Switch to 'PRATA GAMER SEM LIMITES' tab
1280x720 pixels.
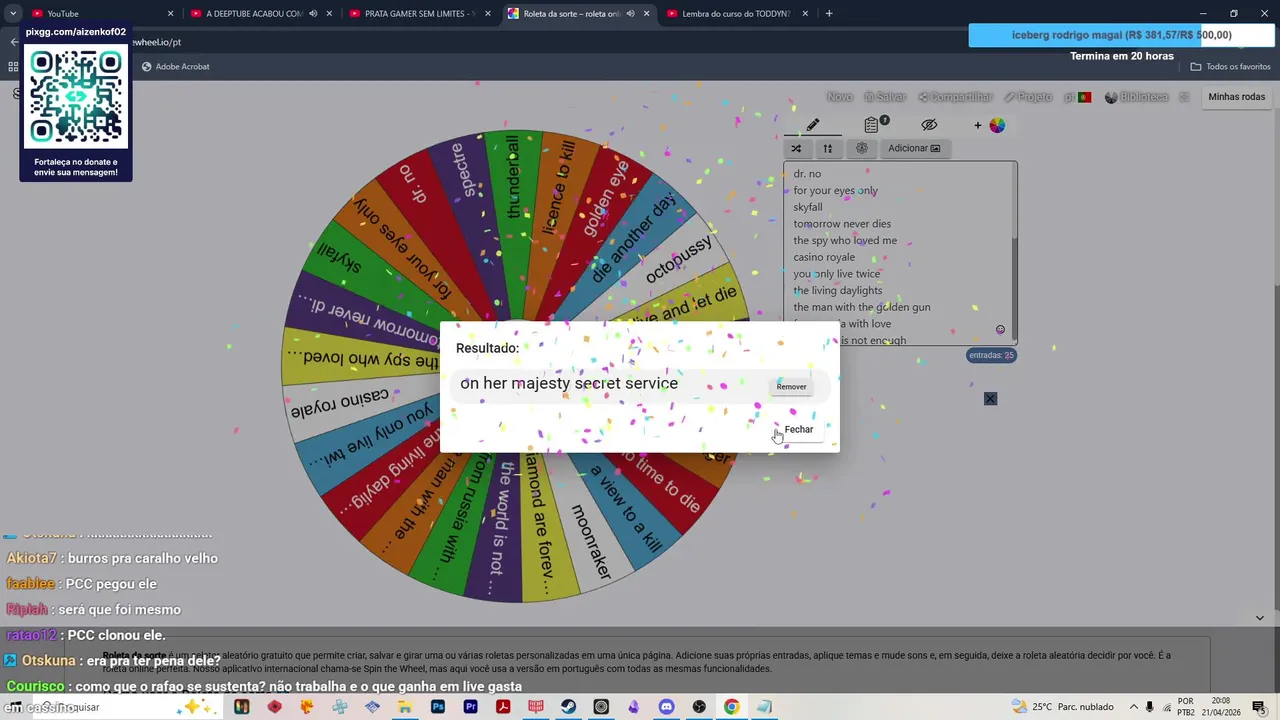click(418, 13)
